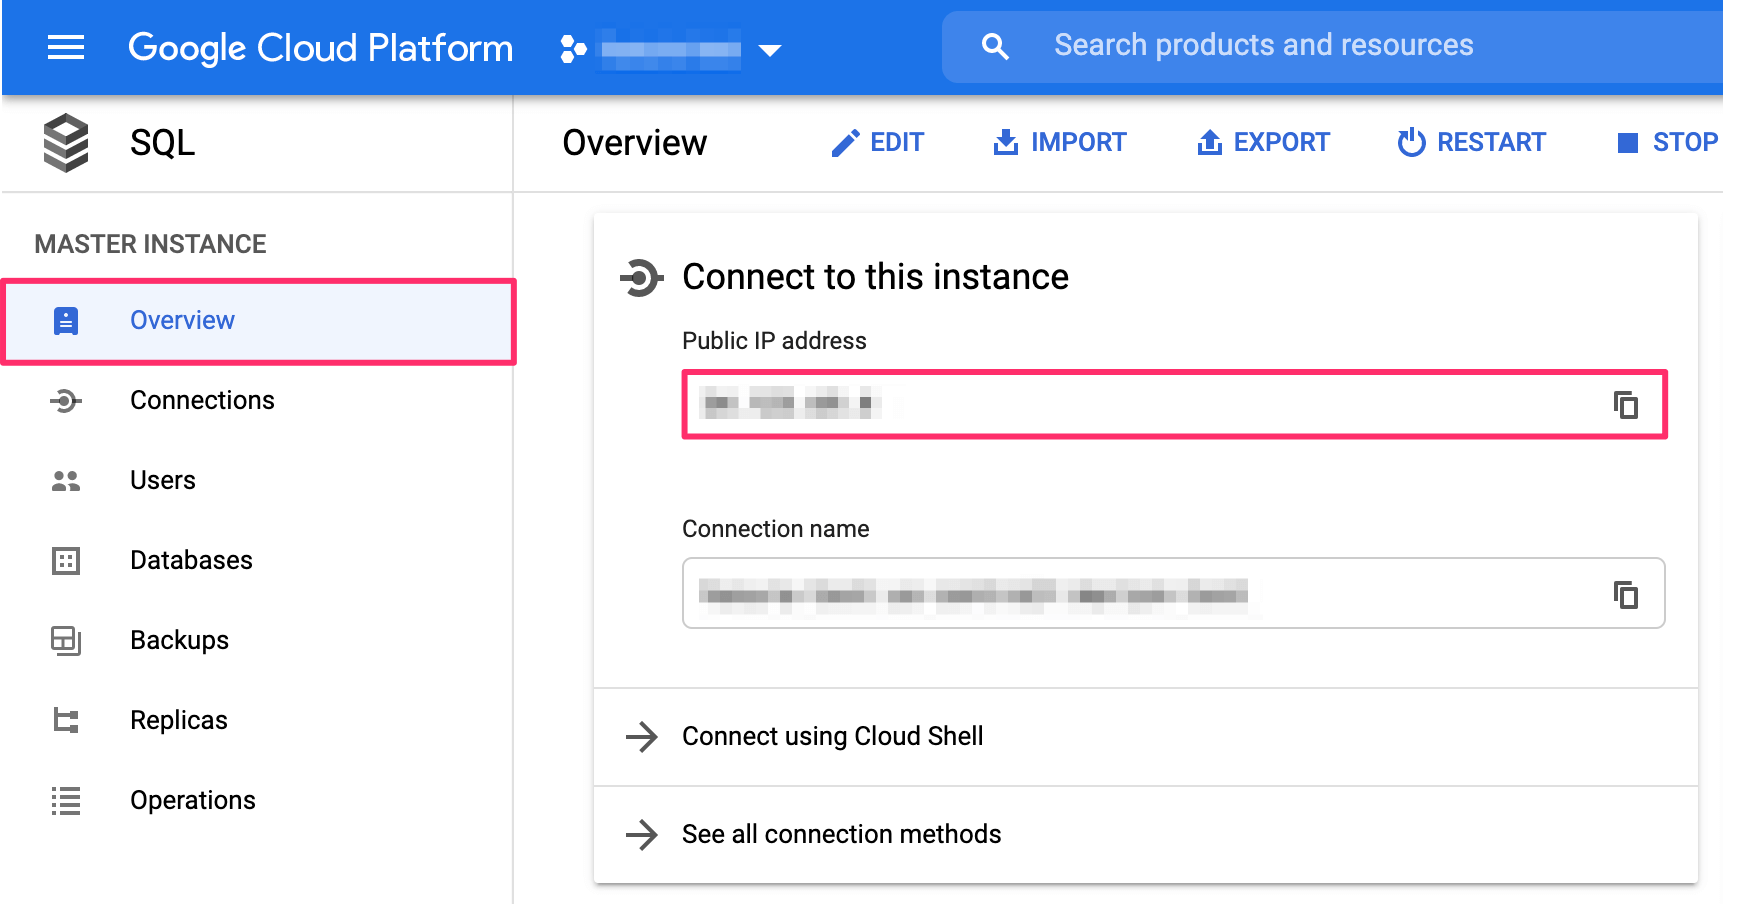Click the search magnifier in the top bar
This screenshot has width=1764, height=904.
(x=995, y=45)
